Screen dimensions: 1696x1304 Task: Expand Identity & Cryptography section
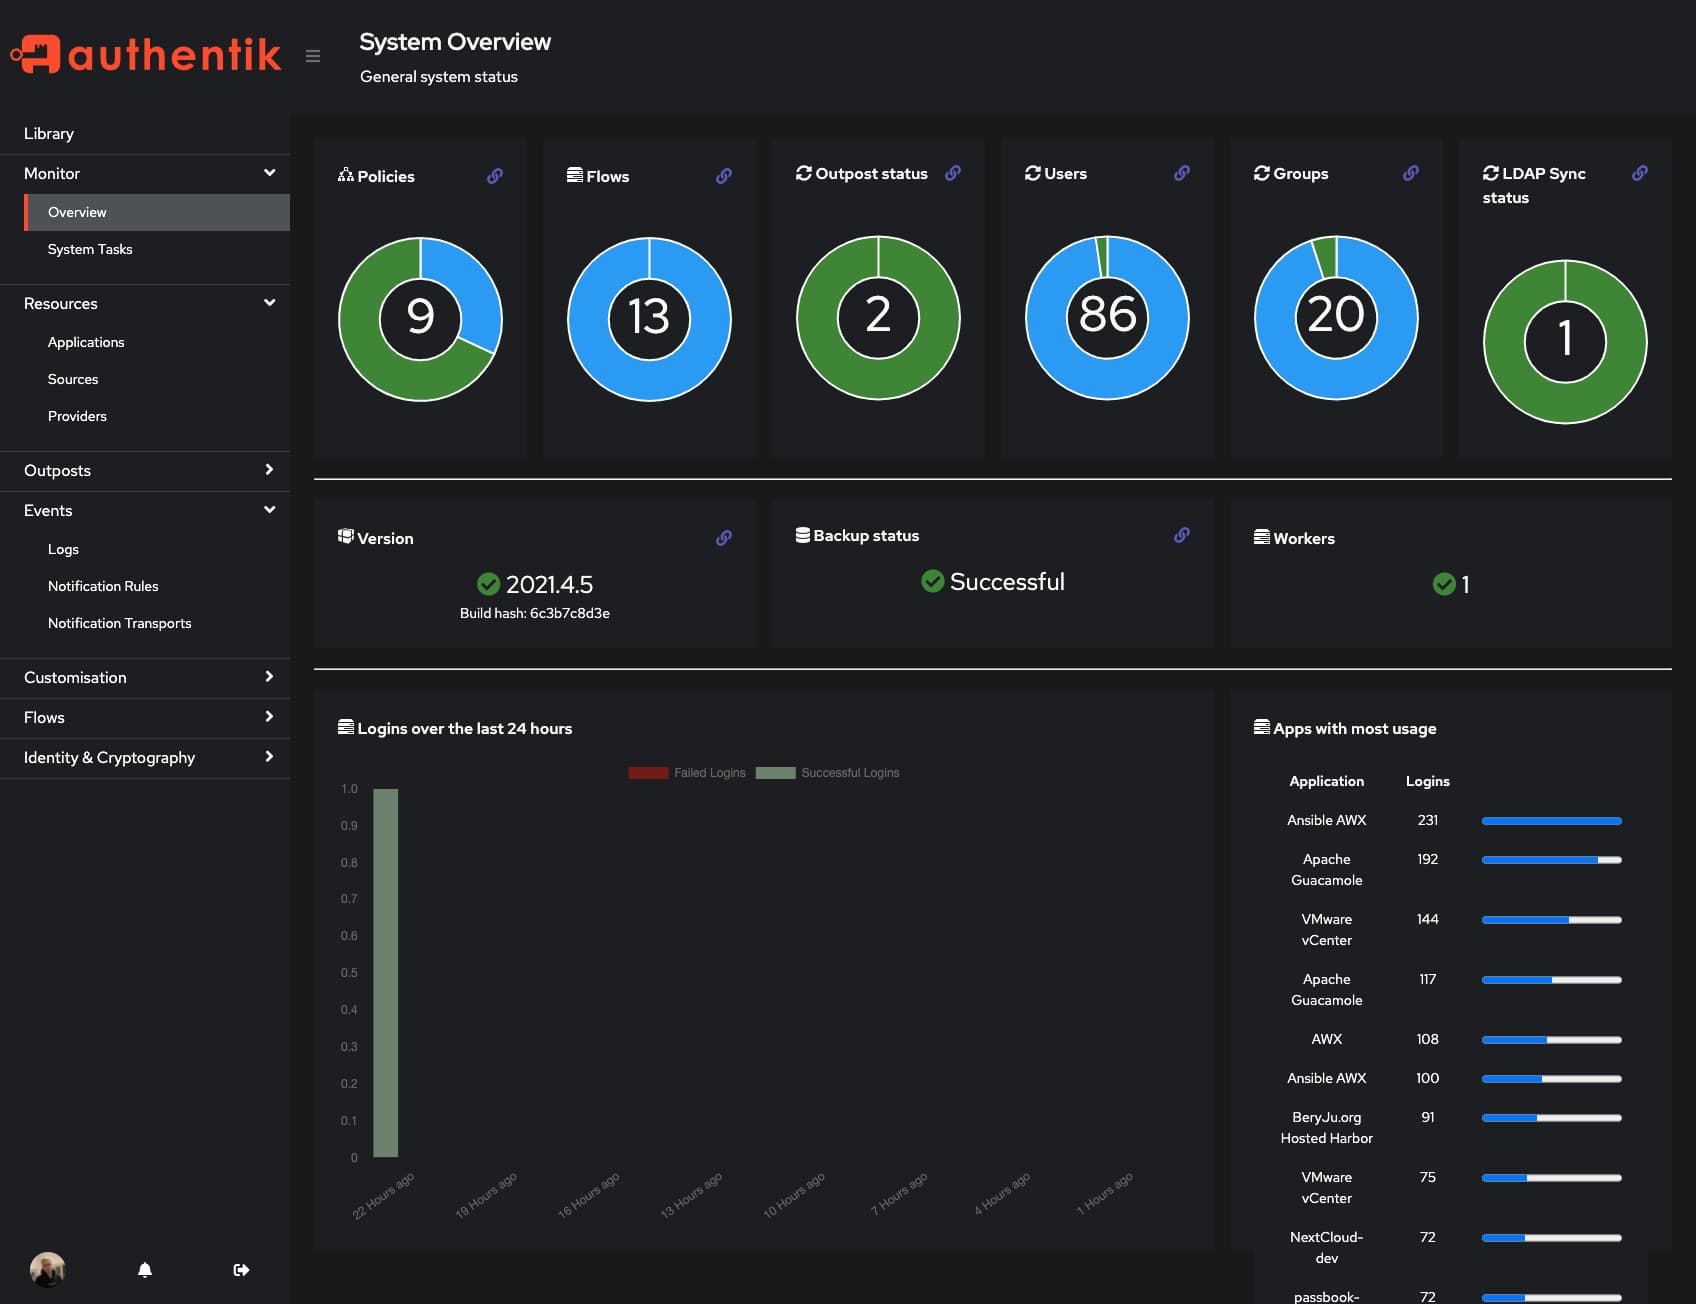click(145, 757)
